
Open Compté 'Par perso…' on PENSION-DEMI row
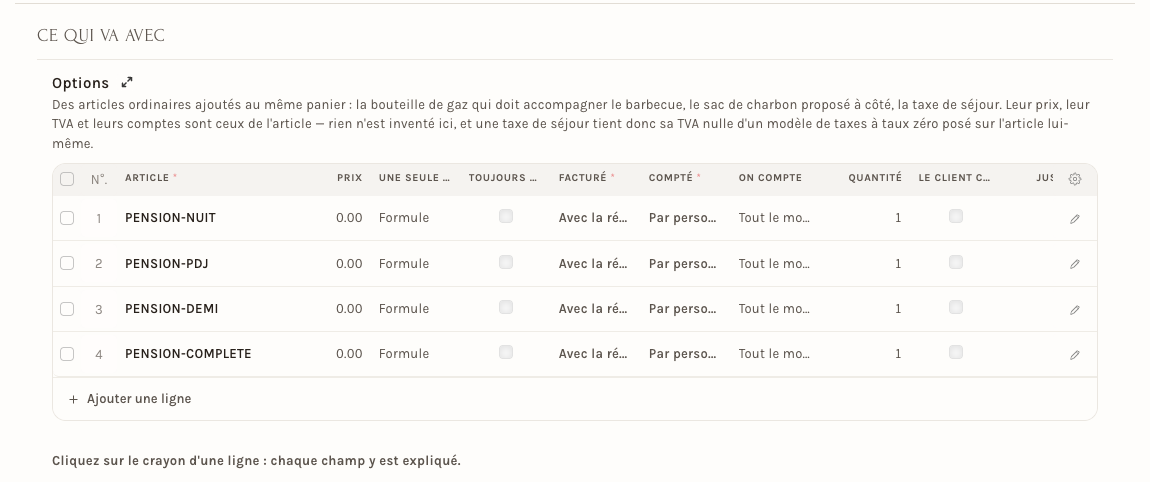point(682,309)
